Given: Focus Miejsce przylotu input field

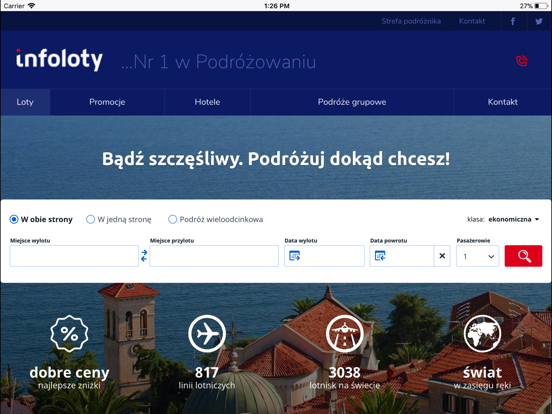Looking at the screenshot, I should coord(214,256).
